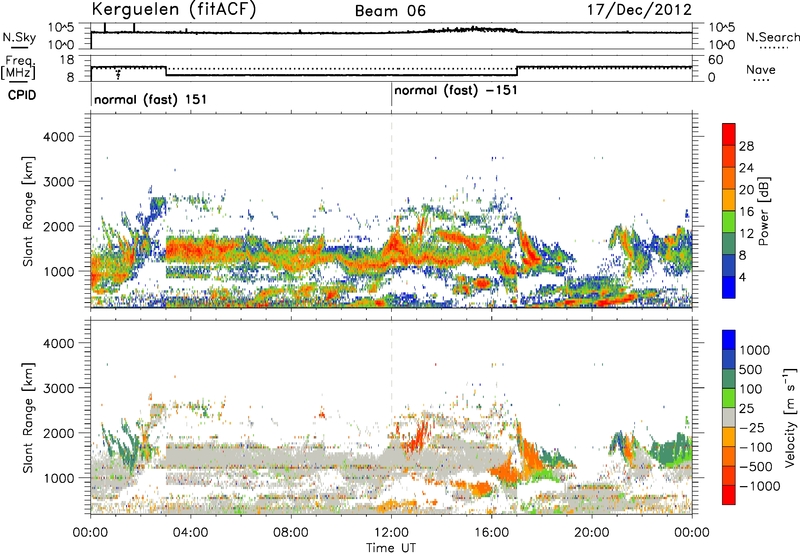Select the 'normal (fast) 151' CPID text
Image resolution: width=800 pixels, height=554 pixels.
click(x=151, y=99)
